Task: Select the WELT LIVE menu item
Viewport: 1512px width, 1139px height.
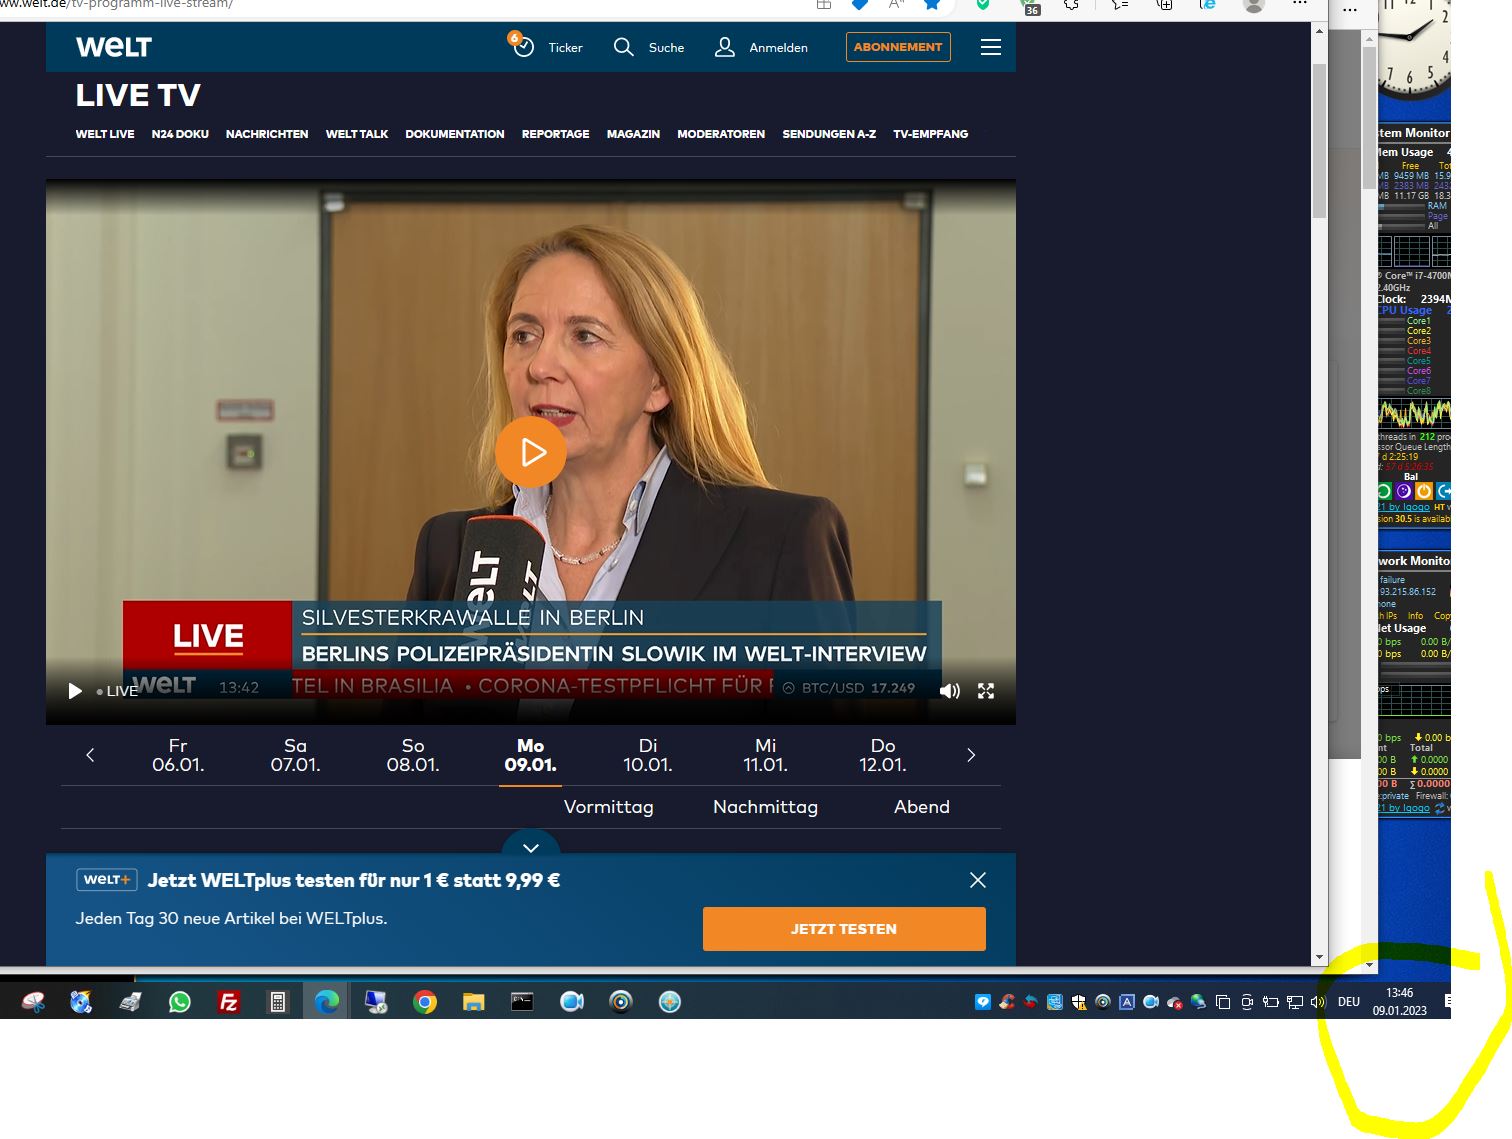Action: [105, 134]
